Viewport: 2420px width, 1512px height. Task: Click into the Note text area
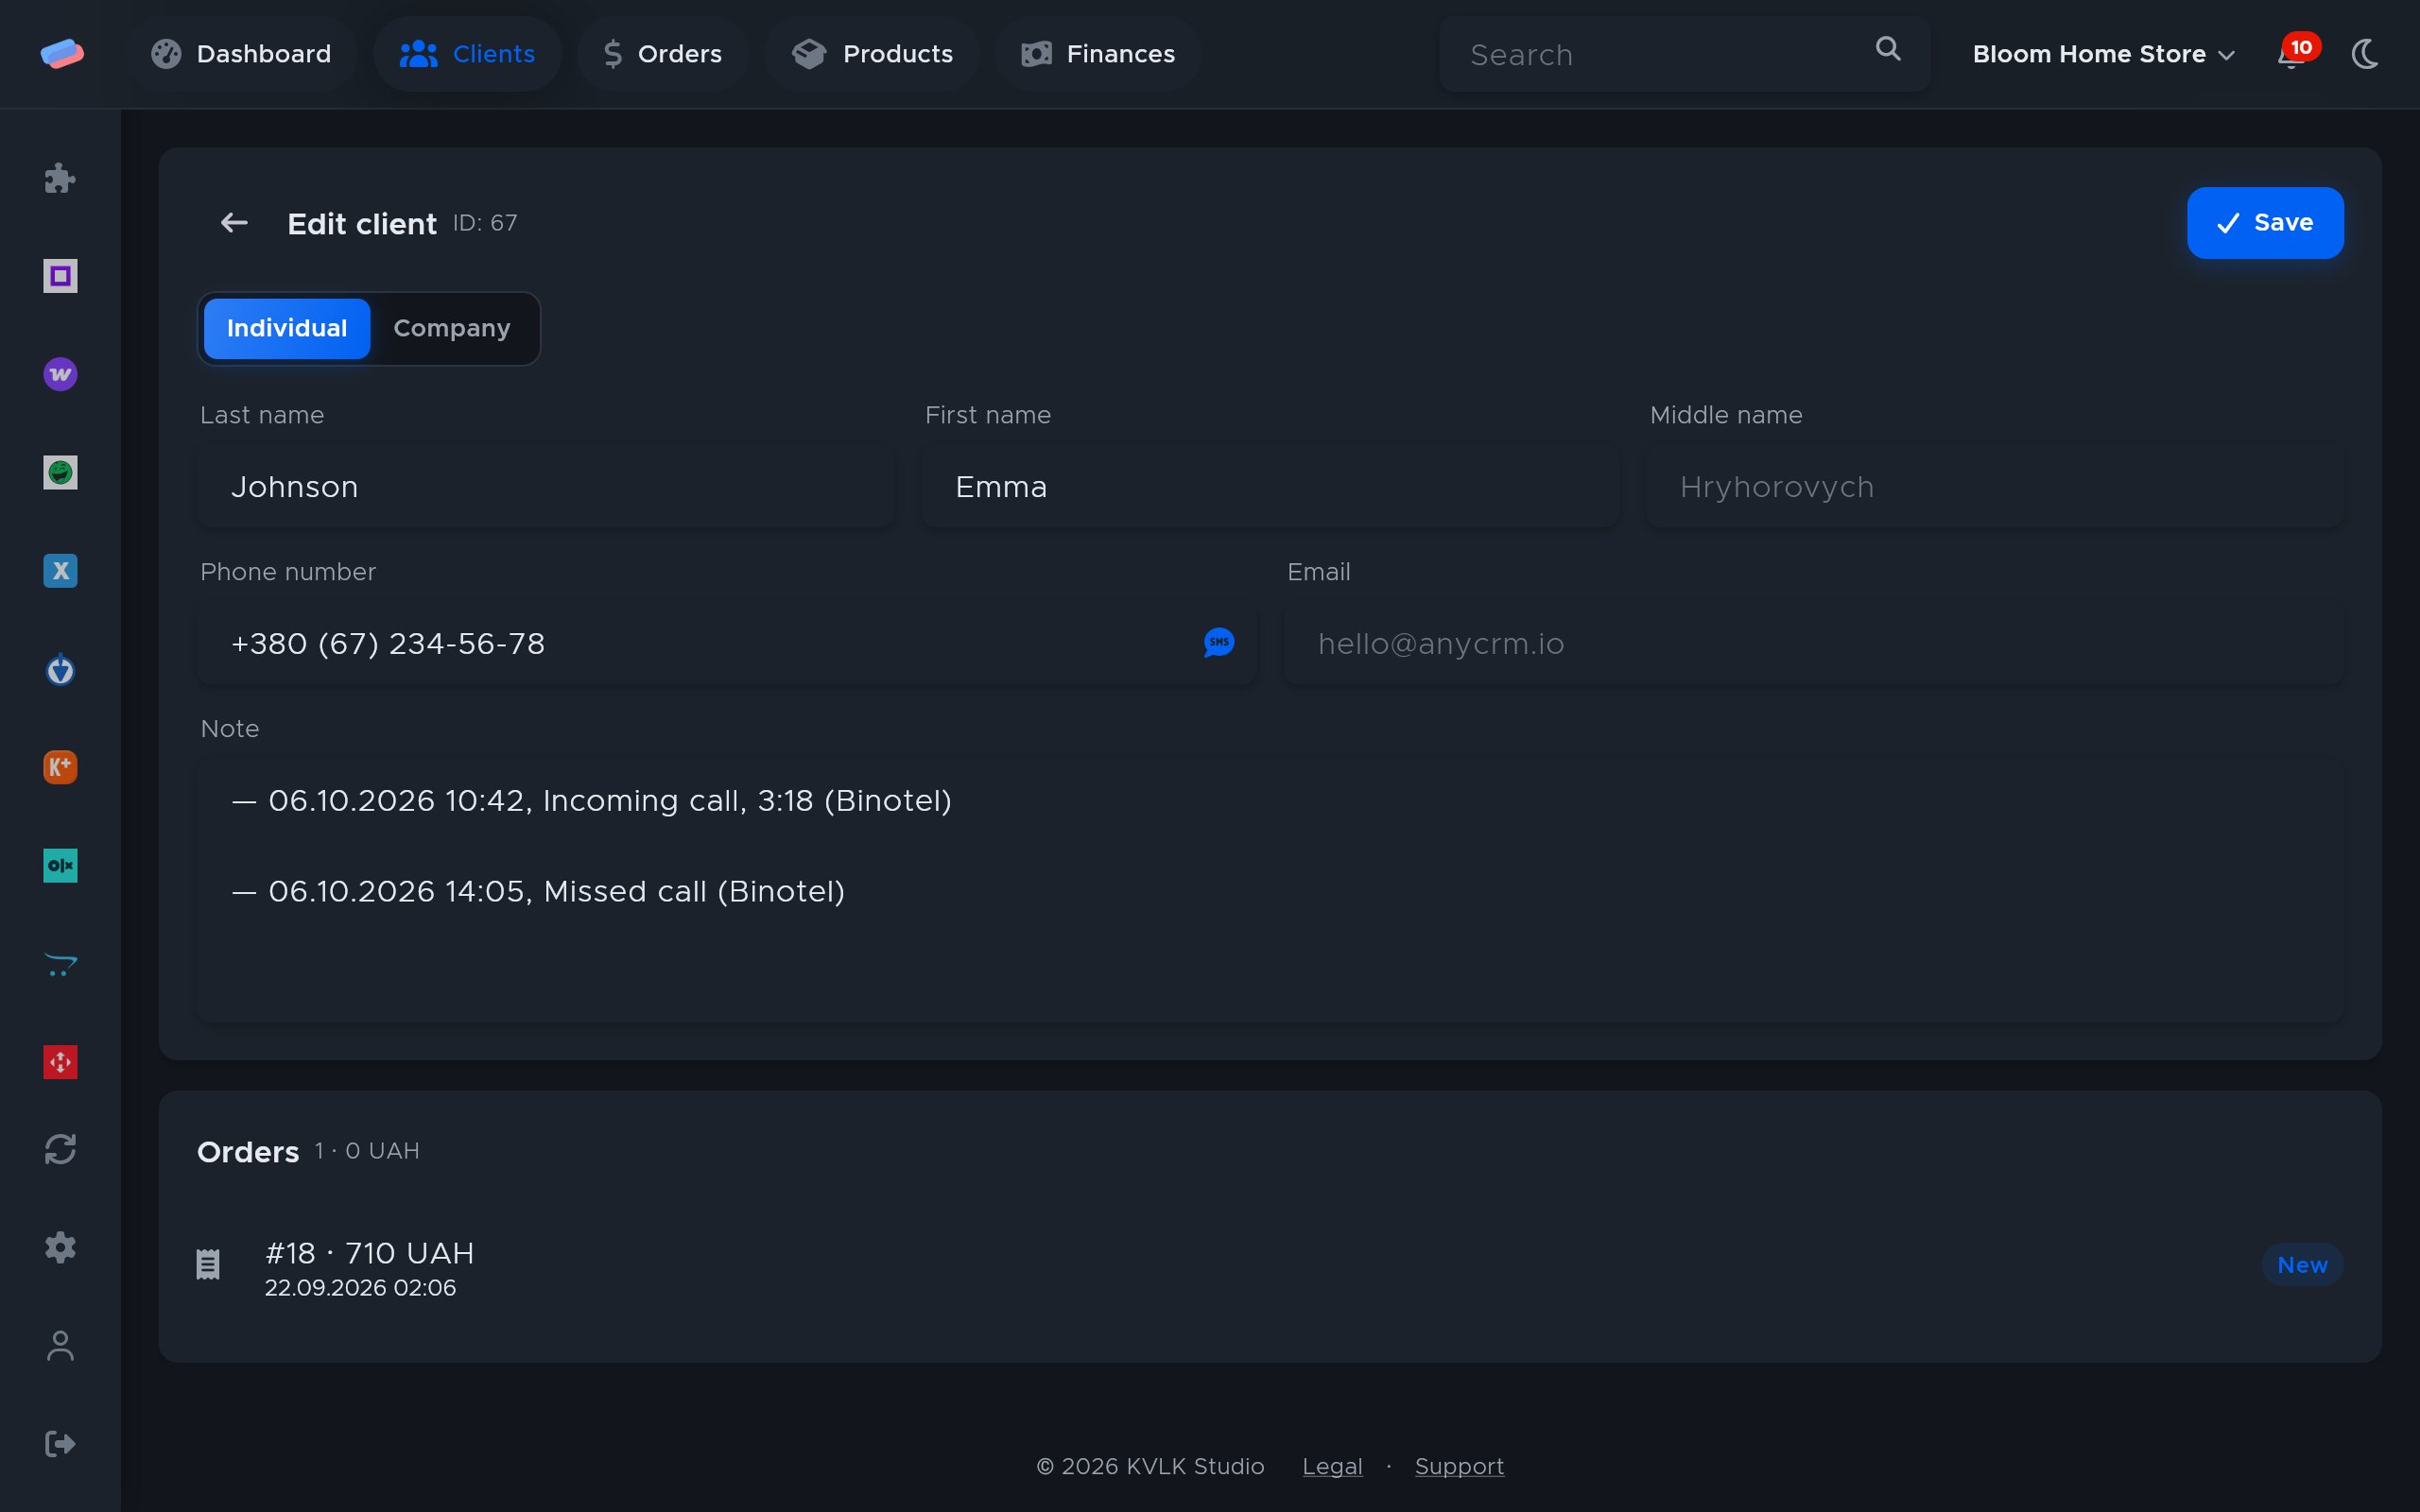click(1270, 890)
